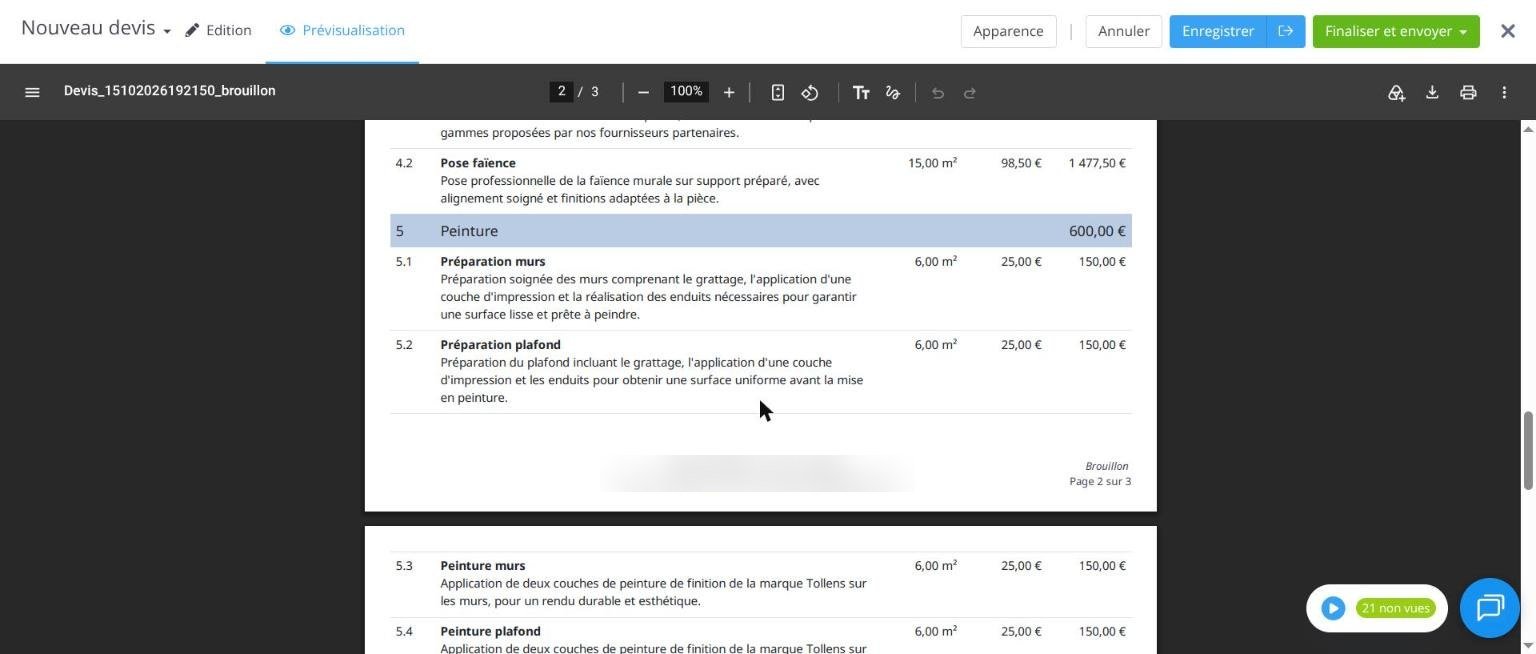Click the Annuler button
This screenshot has height=654, width=1536.
tap(1124, 31)
